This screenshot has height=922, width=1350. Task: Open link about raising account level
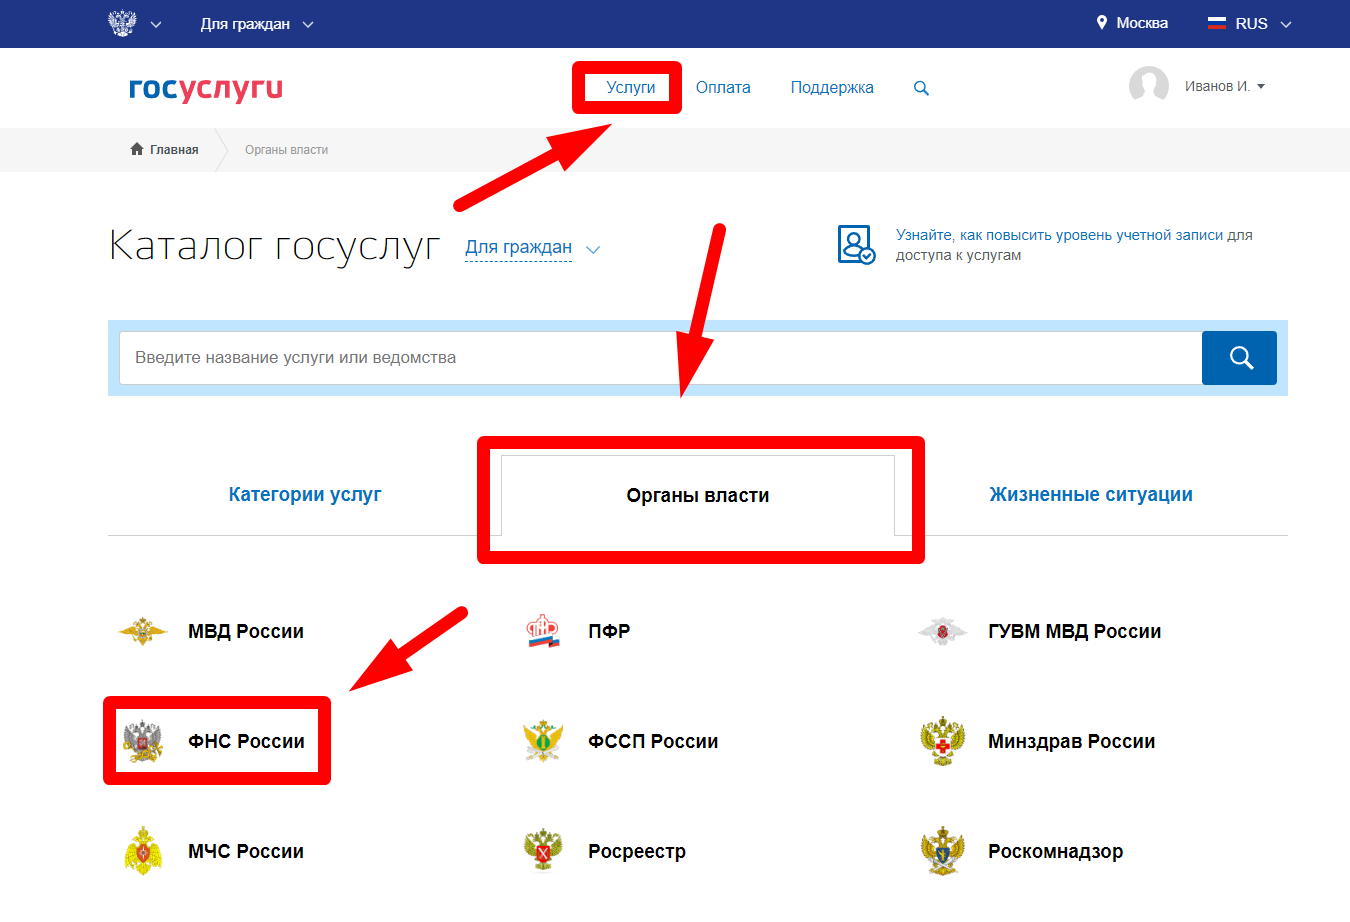(1074, 245)
